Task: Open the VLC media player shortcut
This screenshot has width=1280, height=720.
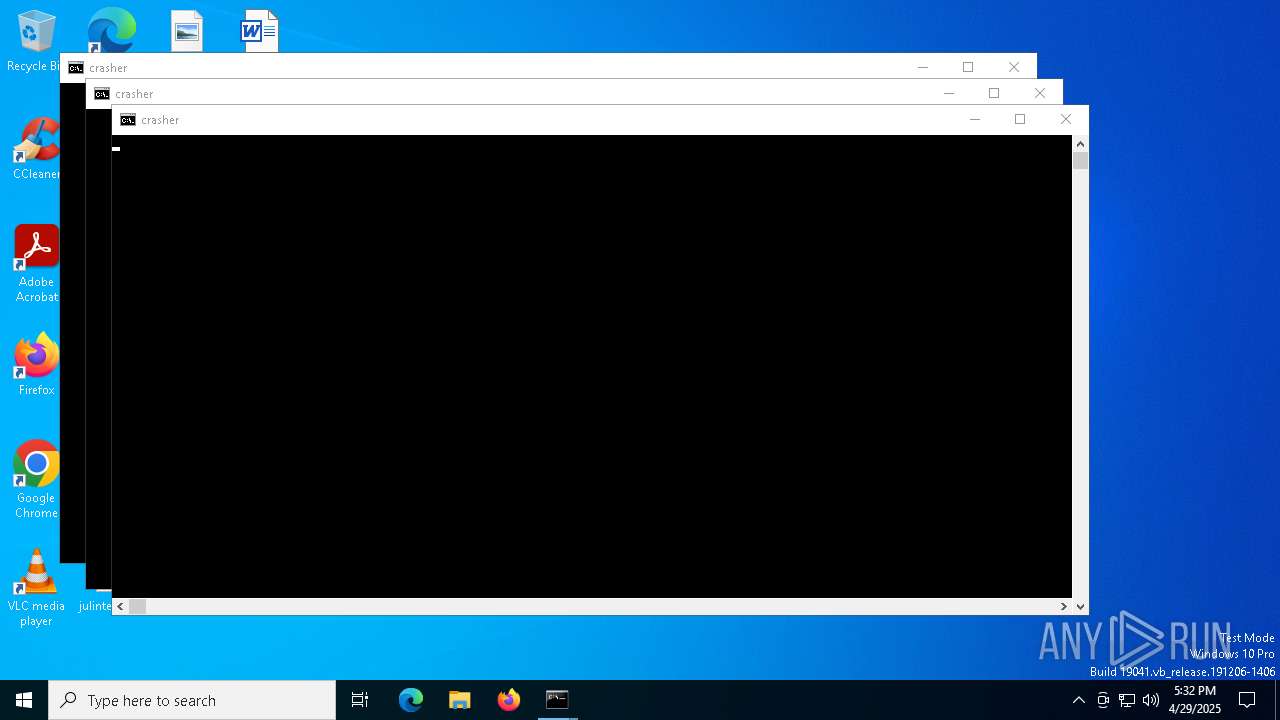Action: [36, 587]
